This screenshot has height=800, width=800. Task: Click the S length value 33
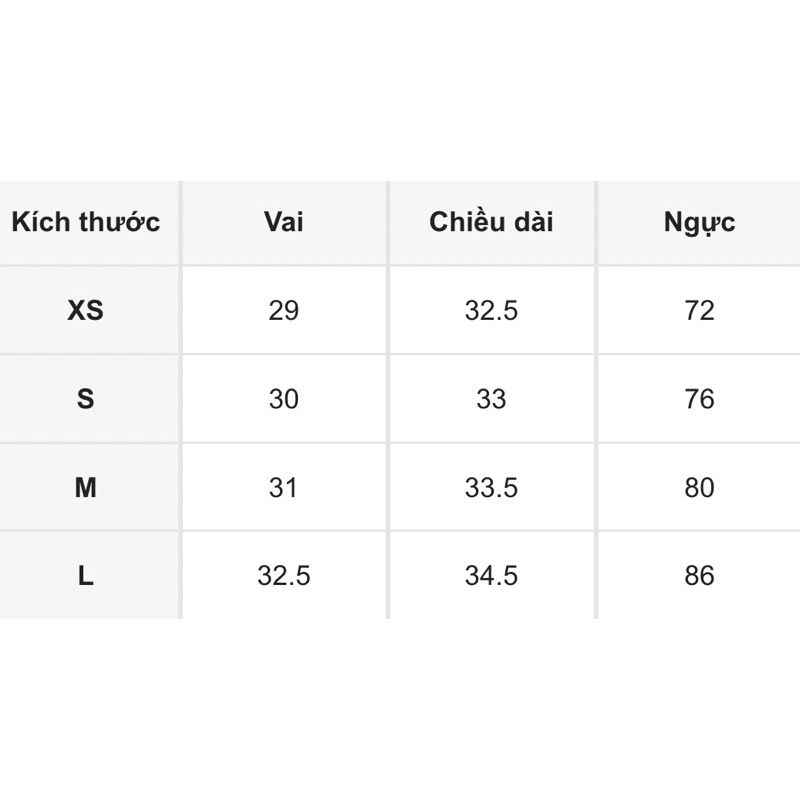(x=491, y=399)
